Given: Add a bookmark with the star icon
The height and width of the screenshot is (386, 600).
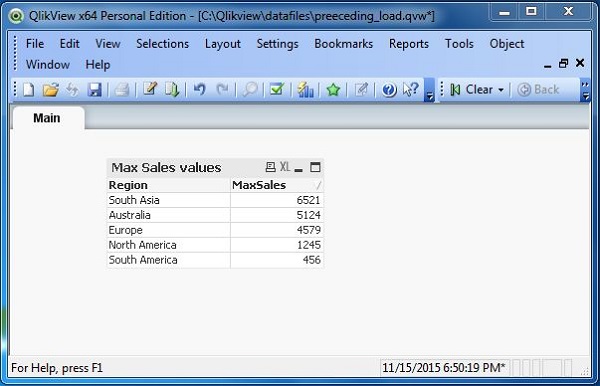Looking at the screenshot, I should (x=333, y=90).
